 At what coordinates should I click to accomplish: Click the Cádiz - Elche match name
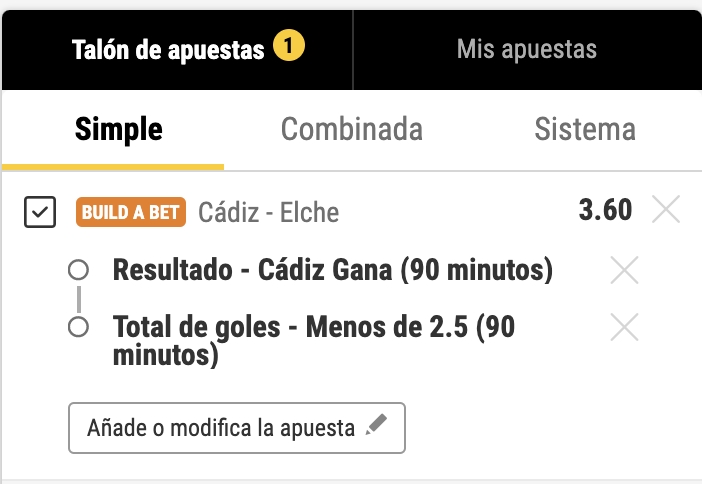pyautogui.click(x=269, y=212)
